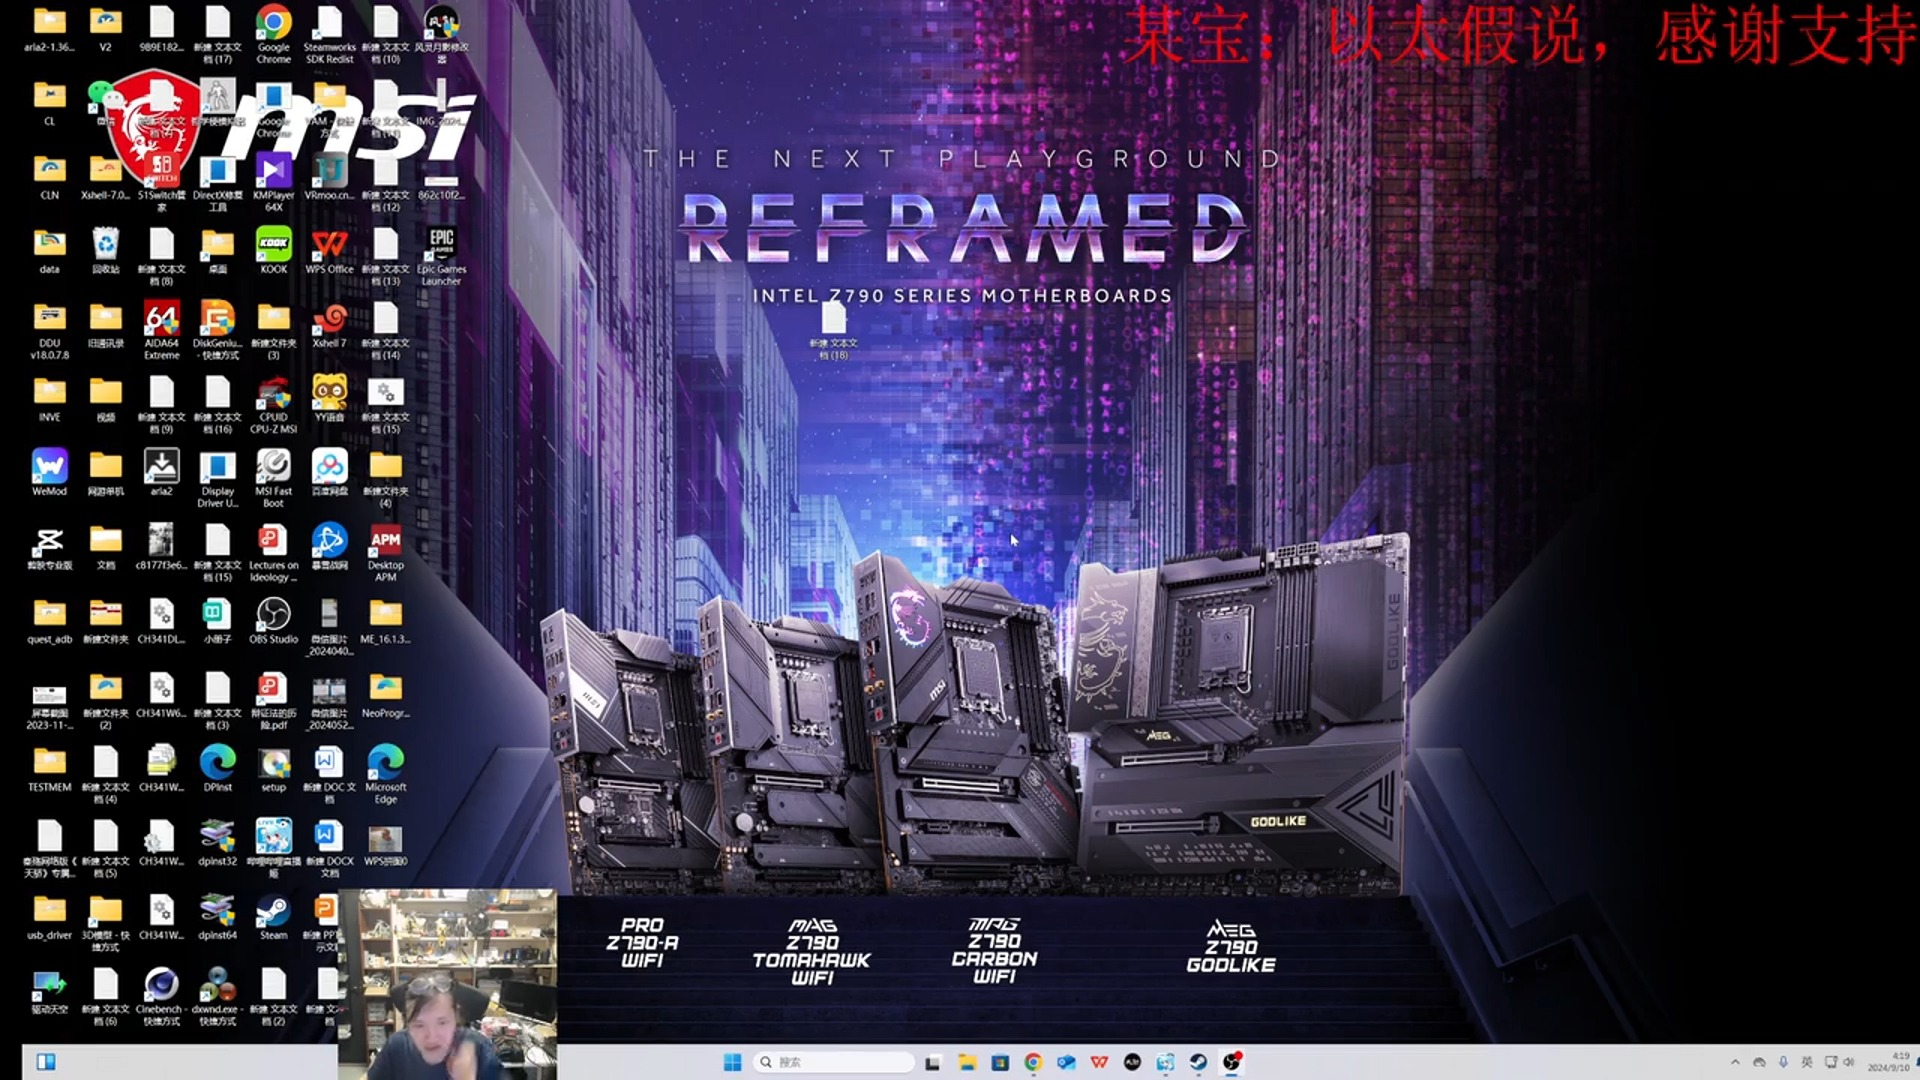Screen dimensions: 1920x1080
Task: Click the widgets button at taskbar left
Action: pos(46,1062)
